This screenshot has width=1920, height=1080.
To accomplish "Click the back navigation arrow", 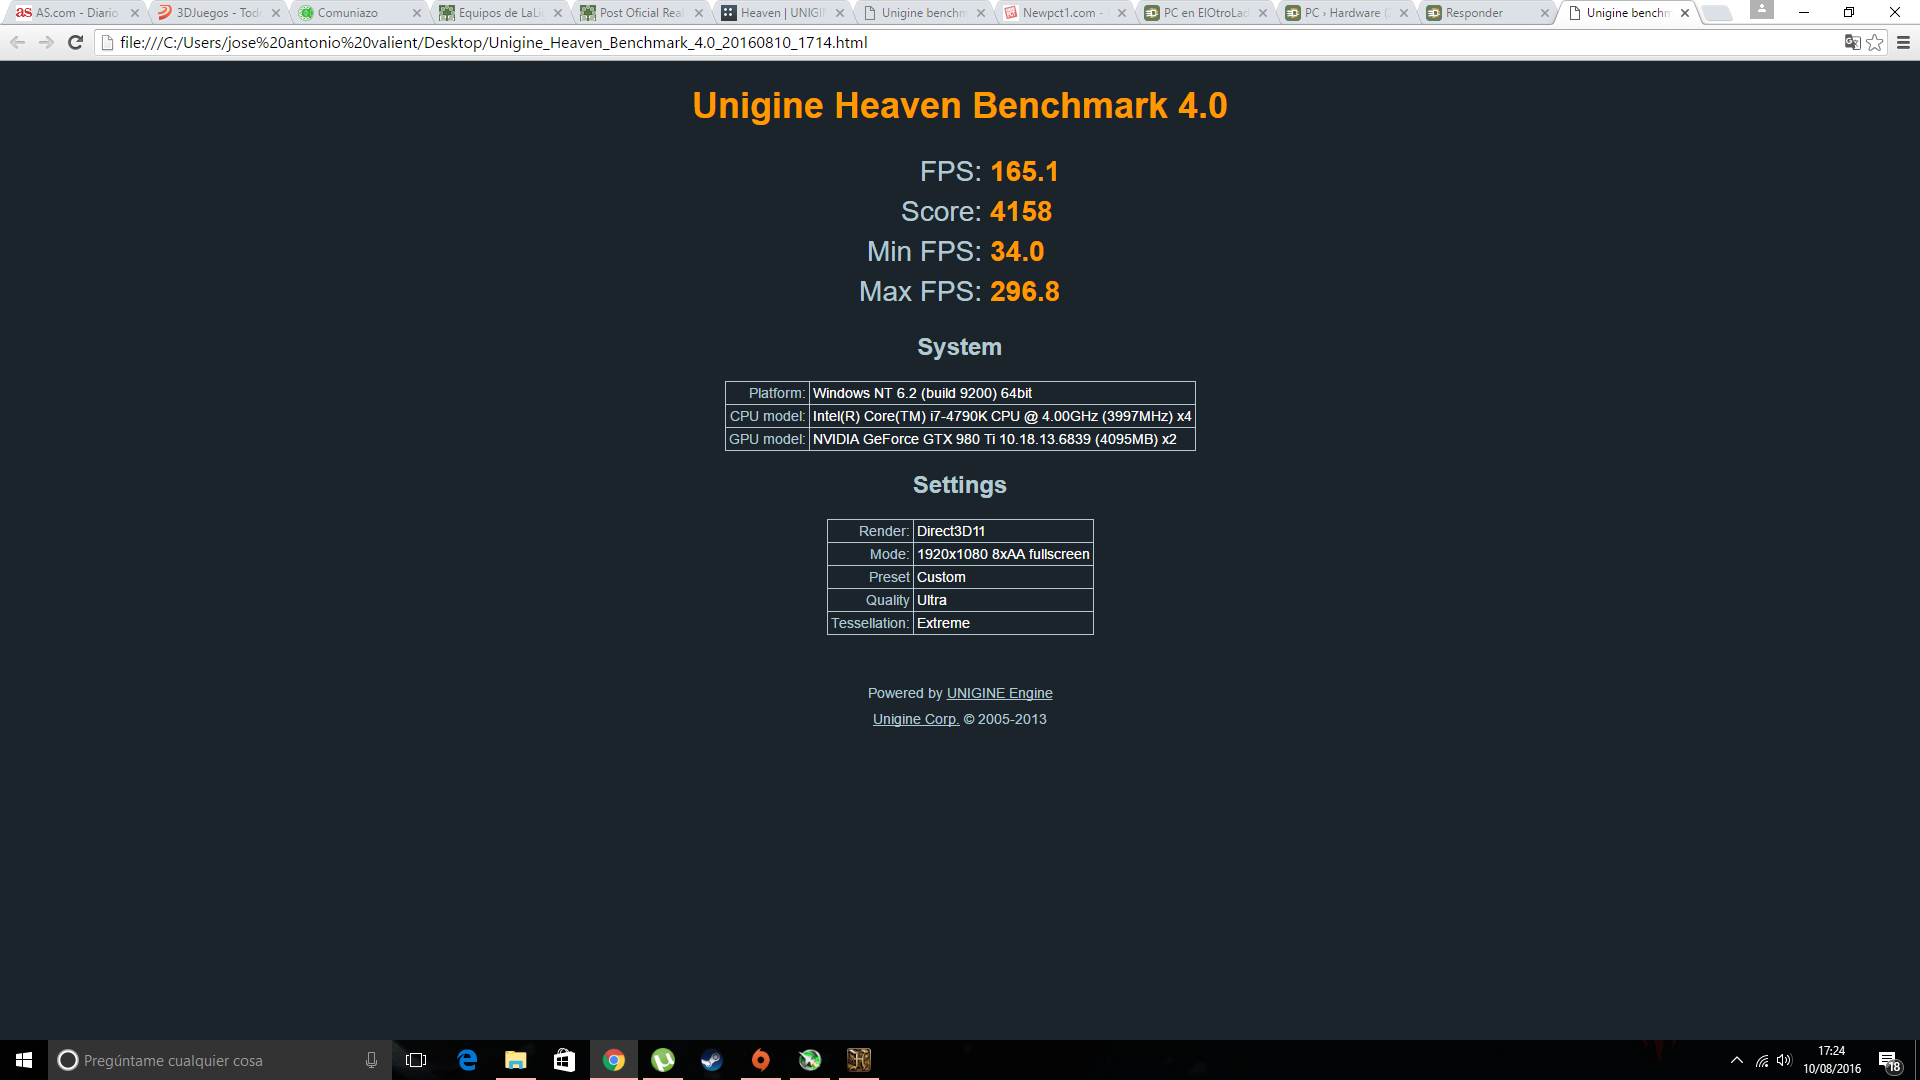I will click(x=17, y=42).
